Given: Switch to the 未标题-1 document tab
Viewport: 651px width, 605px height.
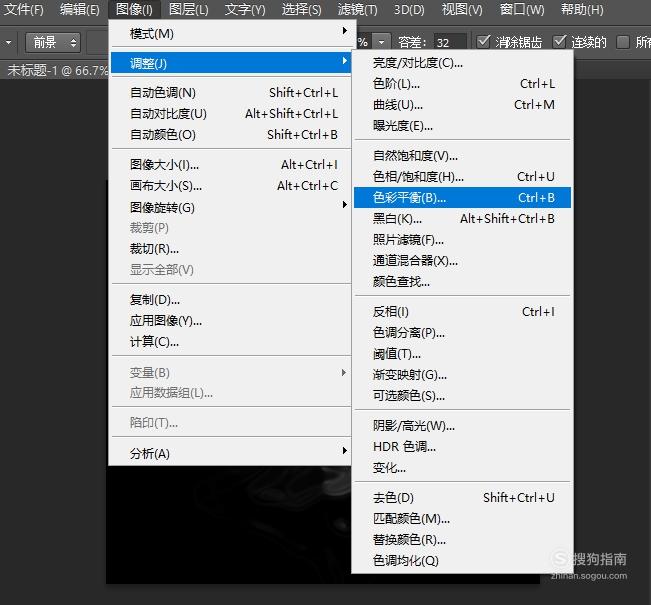Looking at the screenshot, I should (x=57, y=70).
